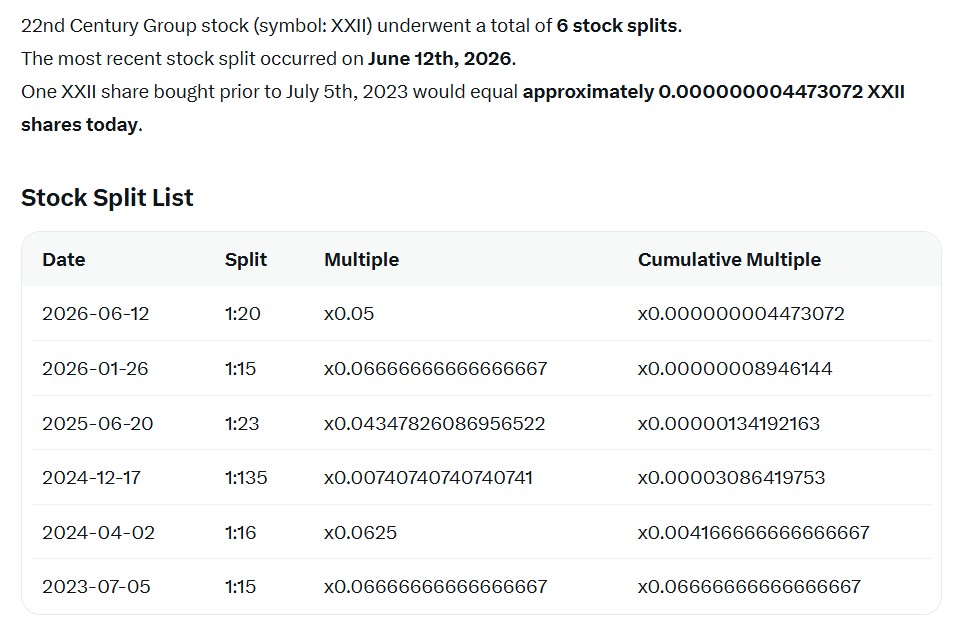
Task: Click the Multiple column header
Action: point(361,260)
